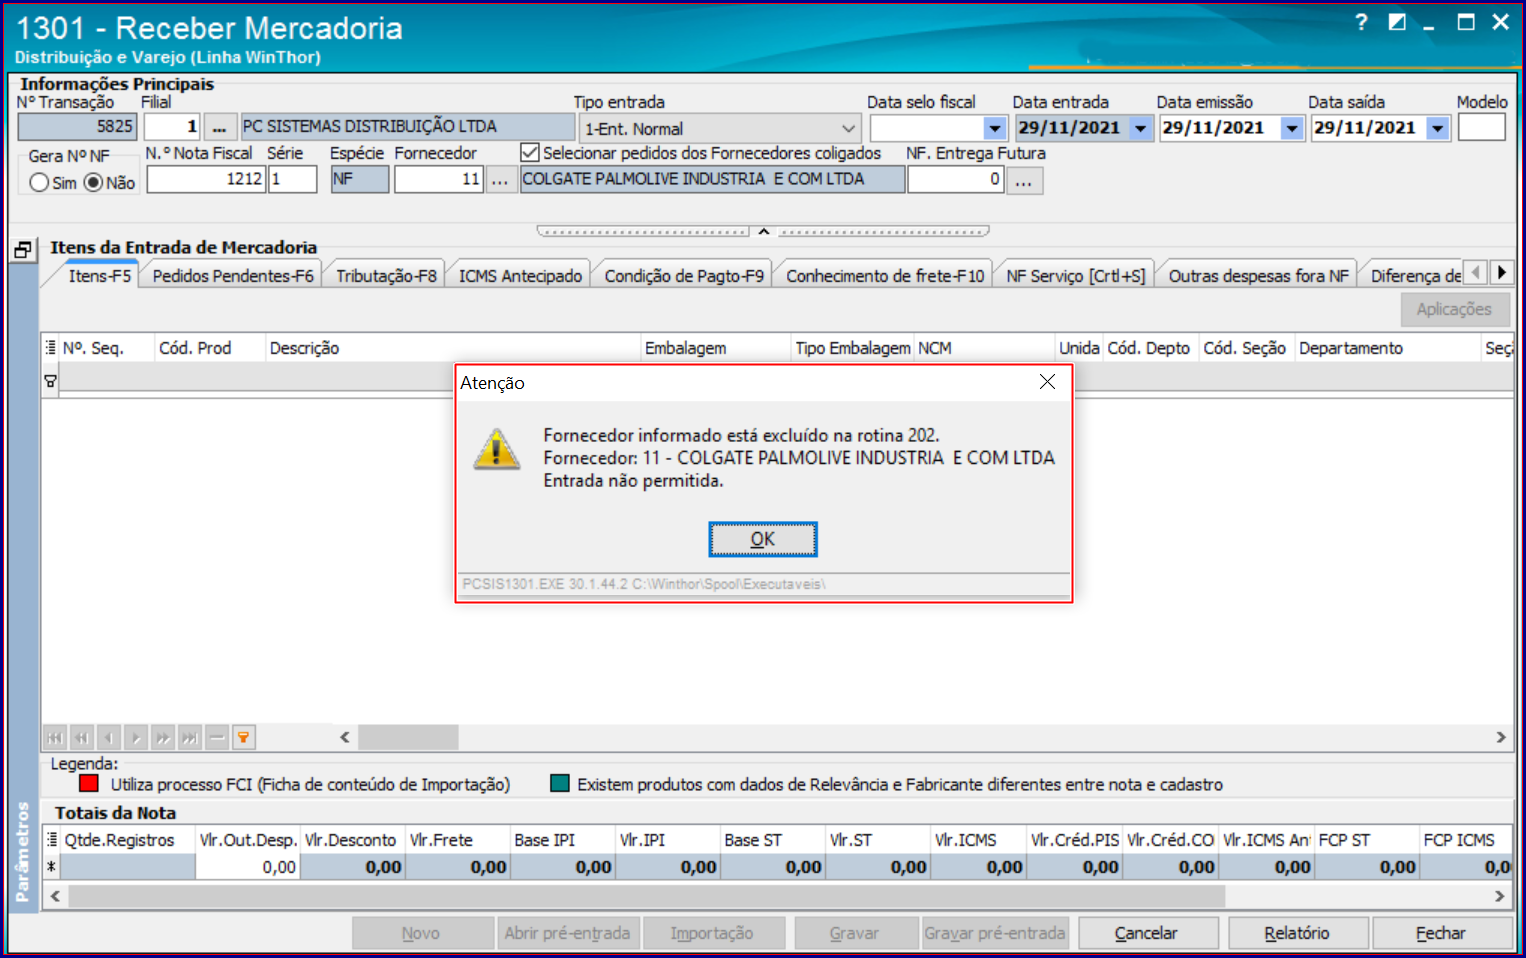This screenshot has width=1526, height=958.
Task: Click the warning triangle icon in Atenção dialog
Action: click(x=496, y=449)
